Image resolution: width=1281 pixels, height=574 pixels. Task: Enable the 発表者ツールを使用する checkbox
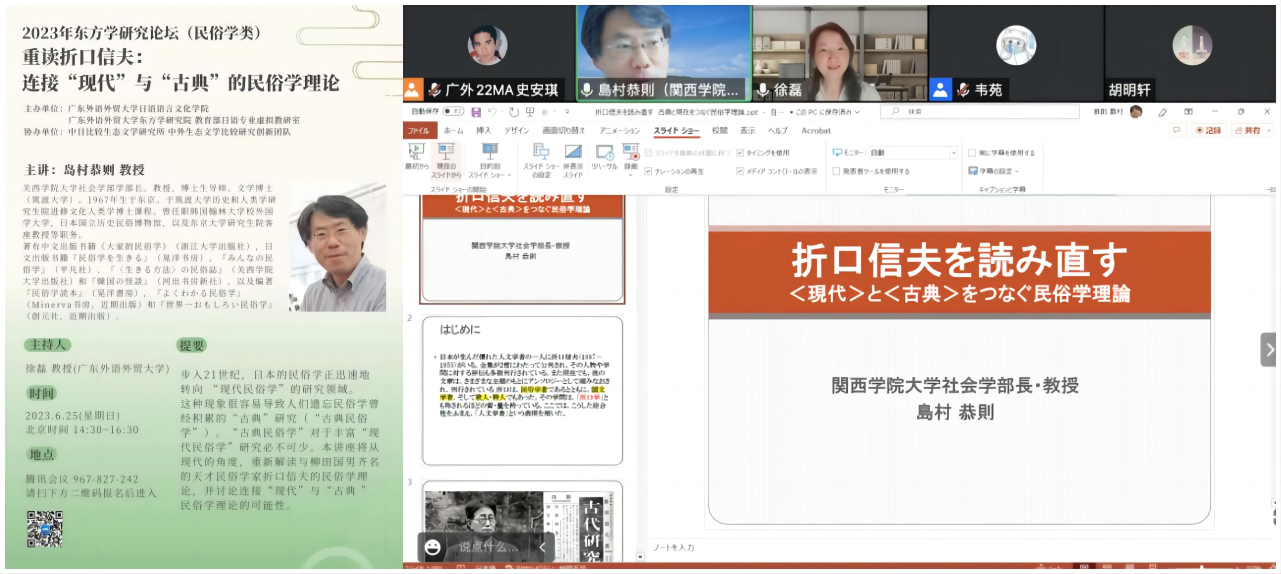tap(836, 171)
